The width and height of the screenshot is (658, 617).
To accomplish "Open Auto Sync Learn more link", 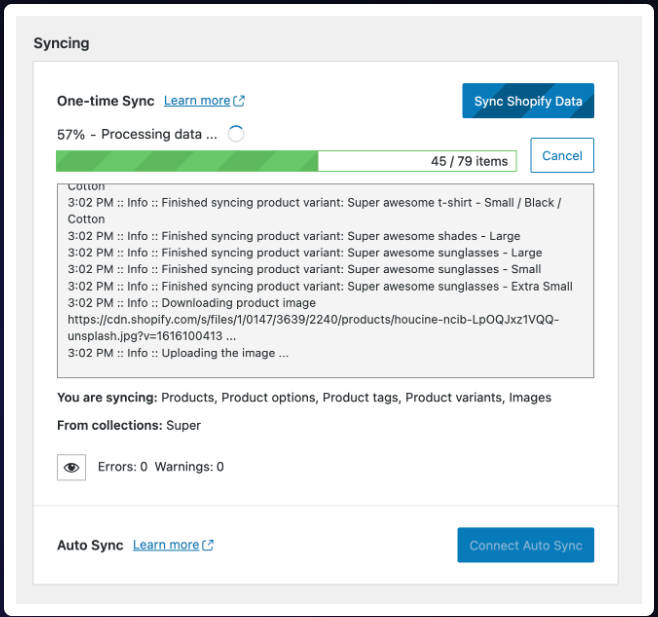I will [x=166, y=545].
